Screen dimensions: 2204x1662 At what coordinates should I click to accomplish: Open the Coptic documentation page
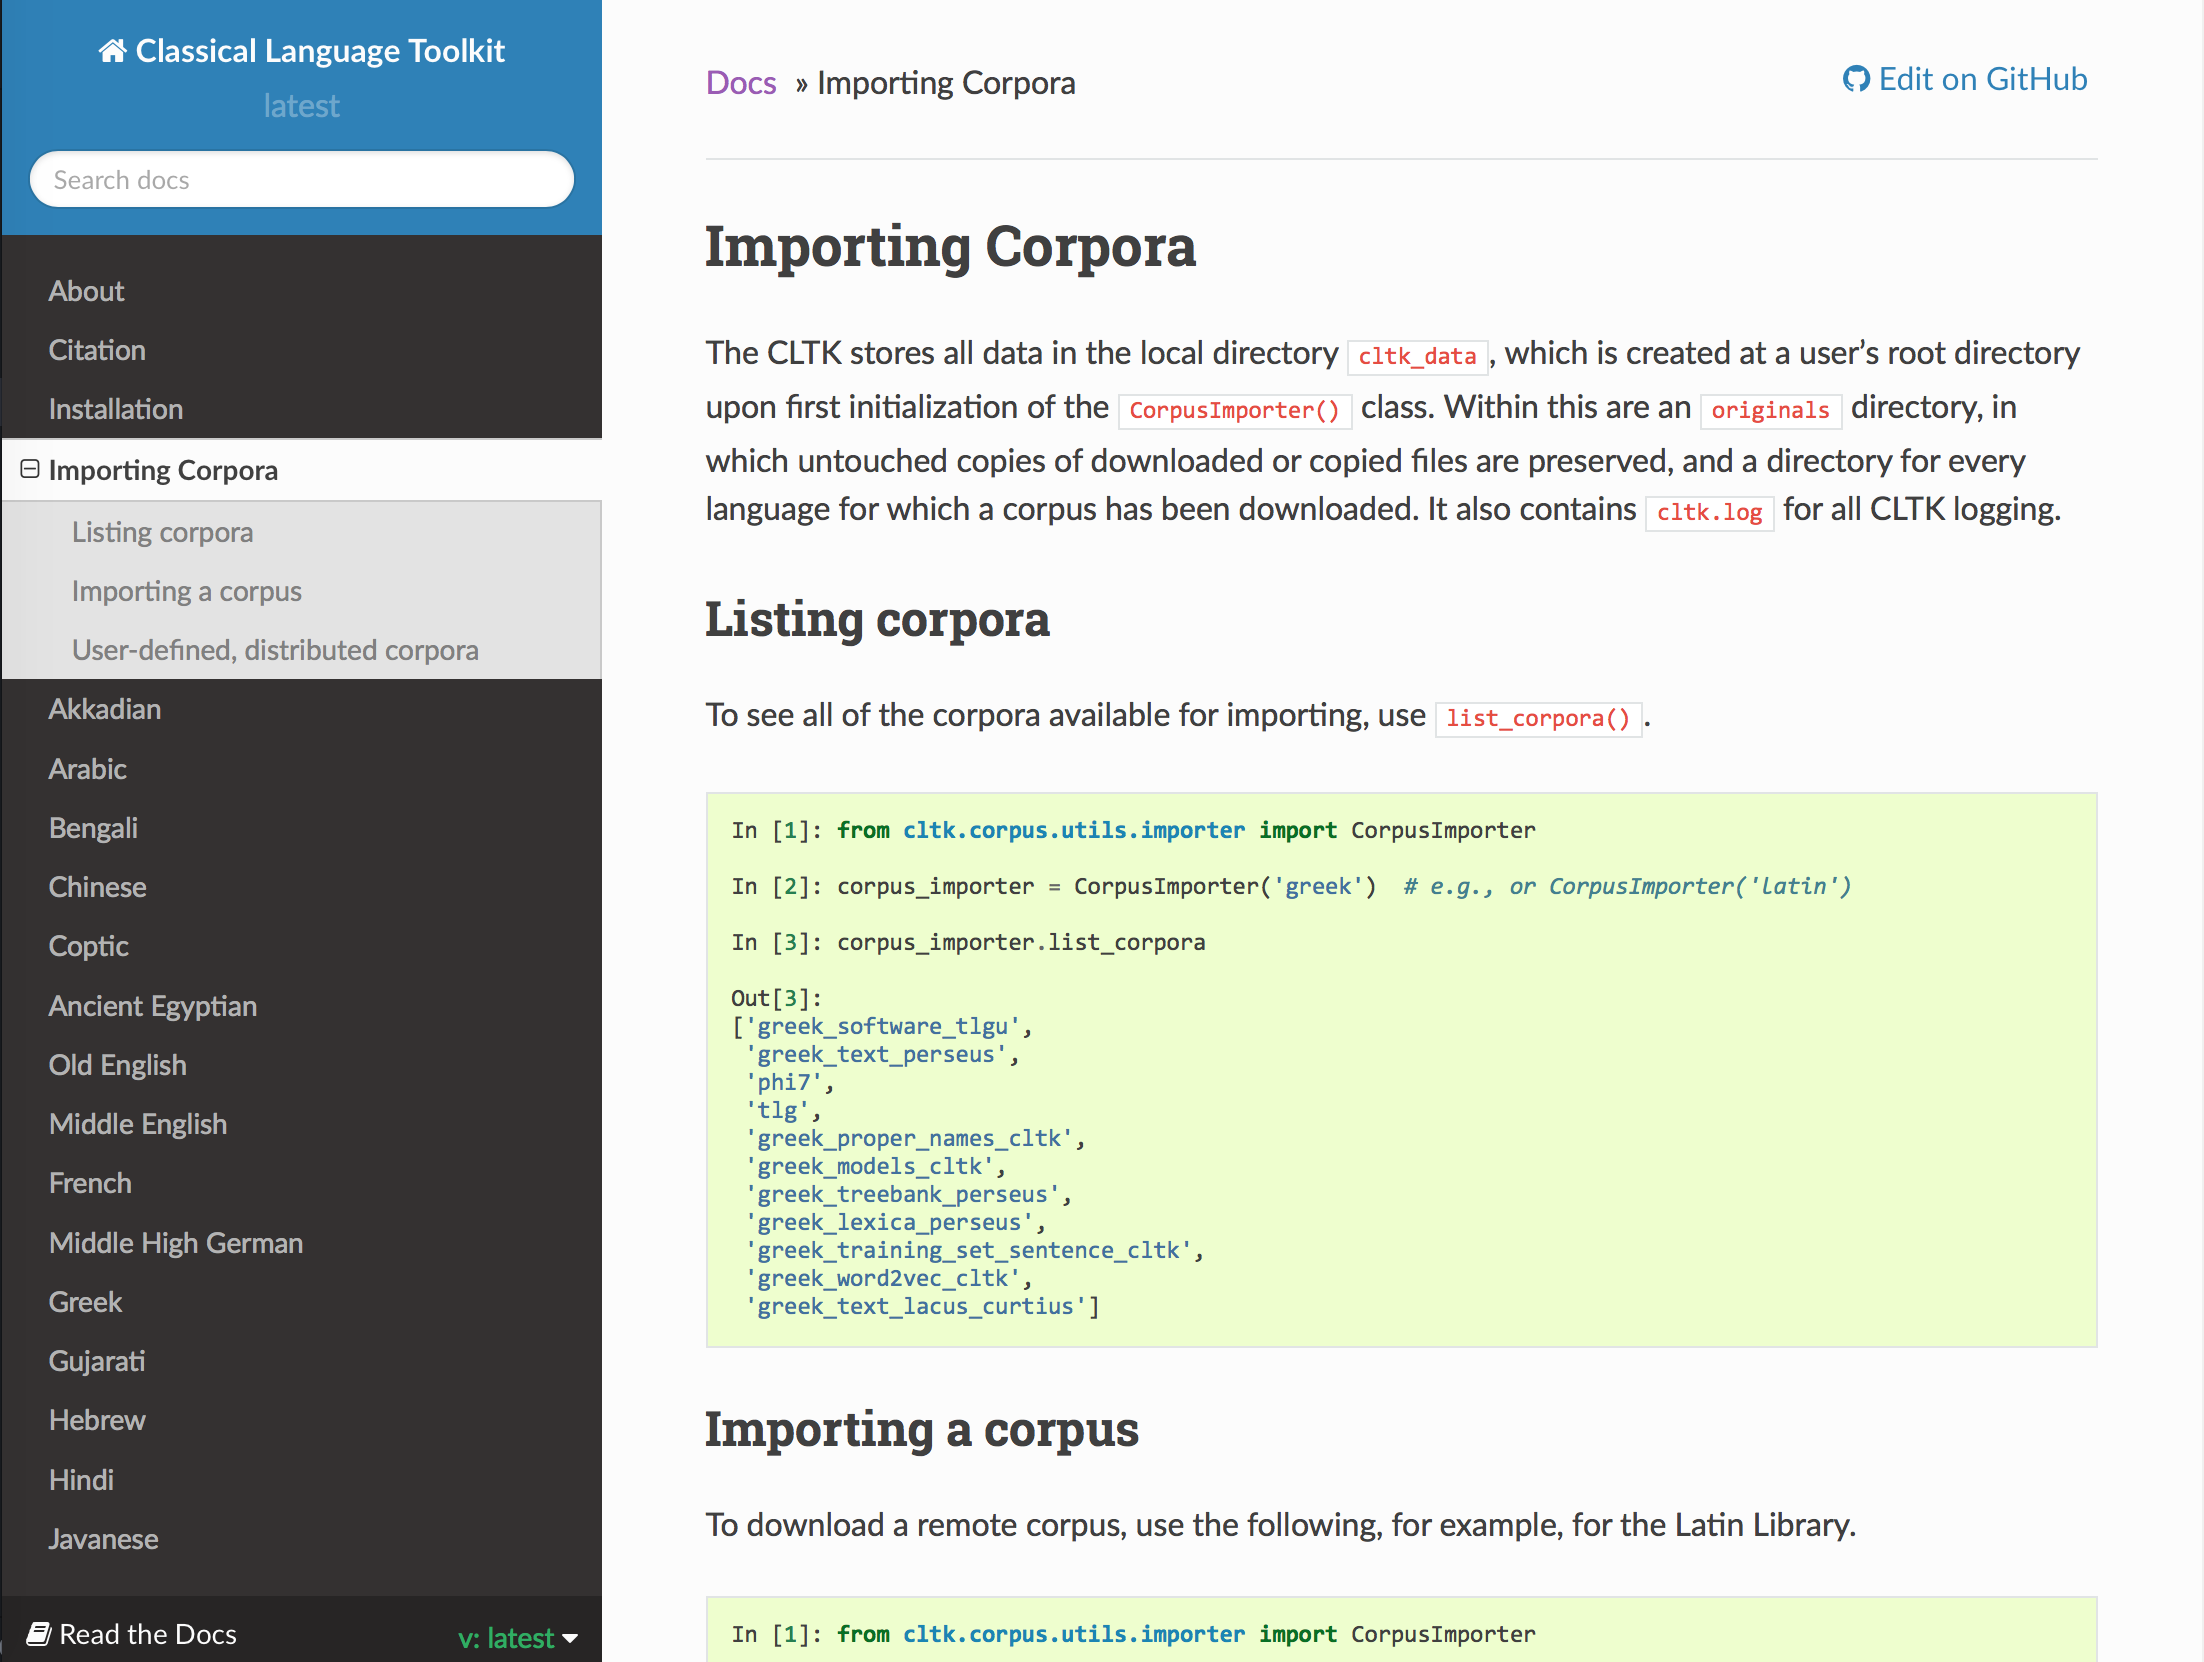[88, 946]
